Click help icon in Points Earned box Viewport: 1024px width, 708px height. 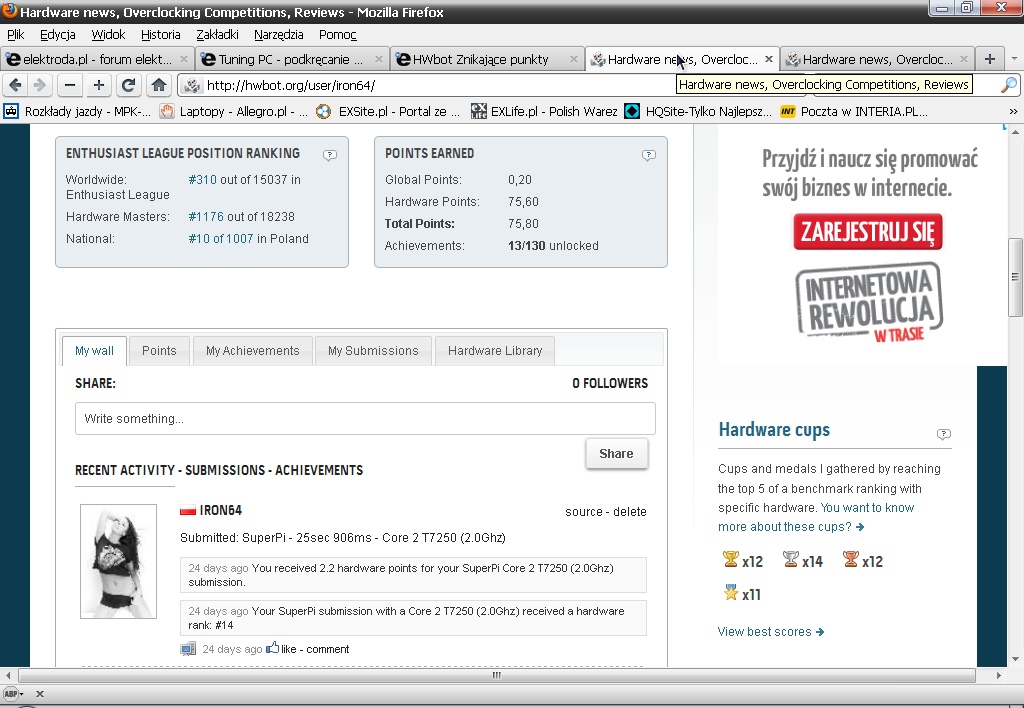pos(648,155)
